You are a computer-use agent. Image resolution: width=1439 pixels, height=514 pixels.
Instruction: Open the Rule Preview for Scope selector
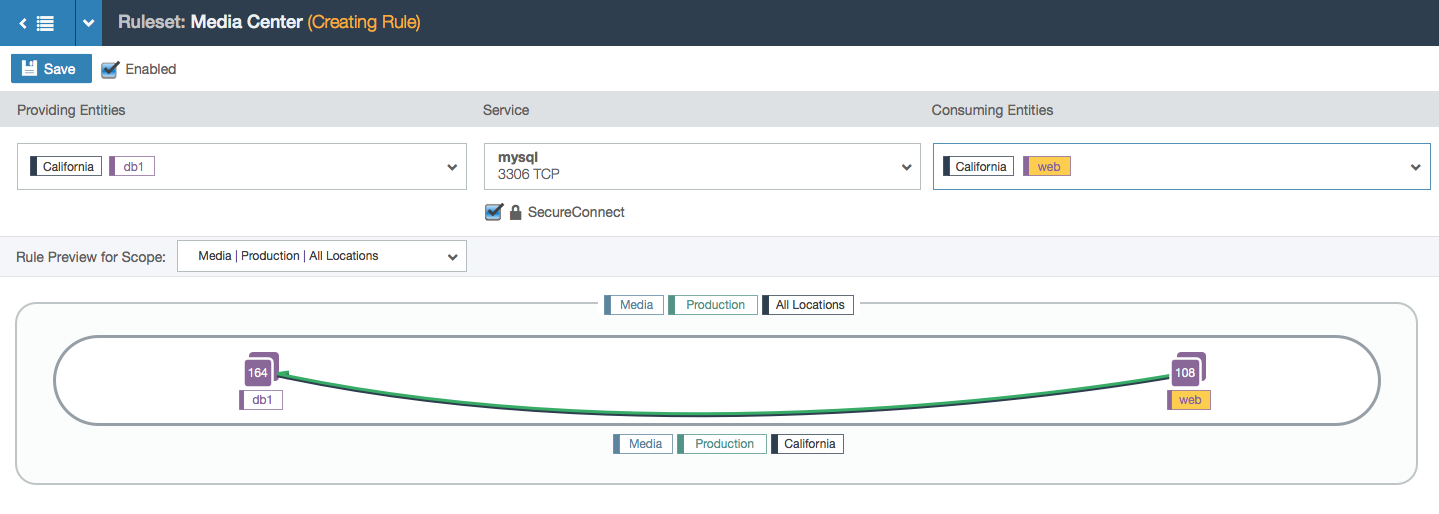(322, 256)
